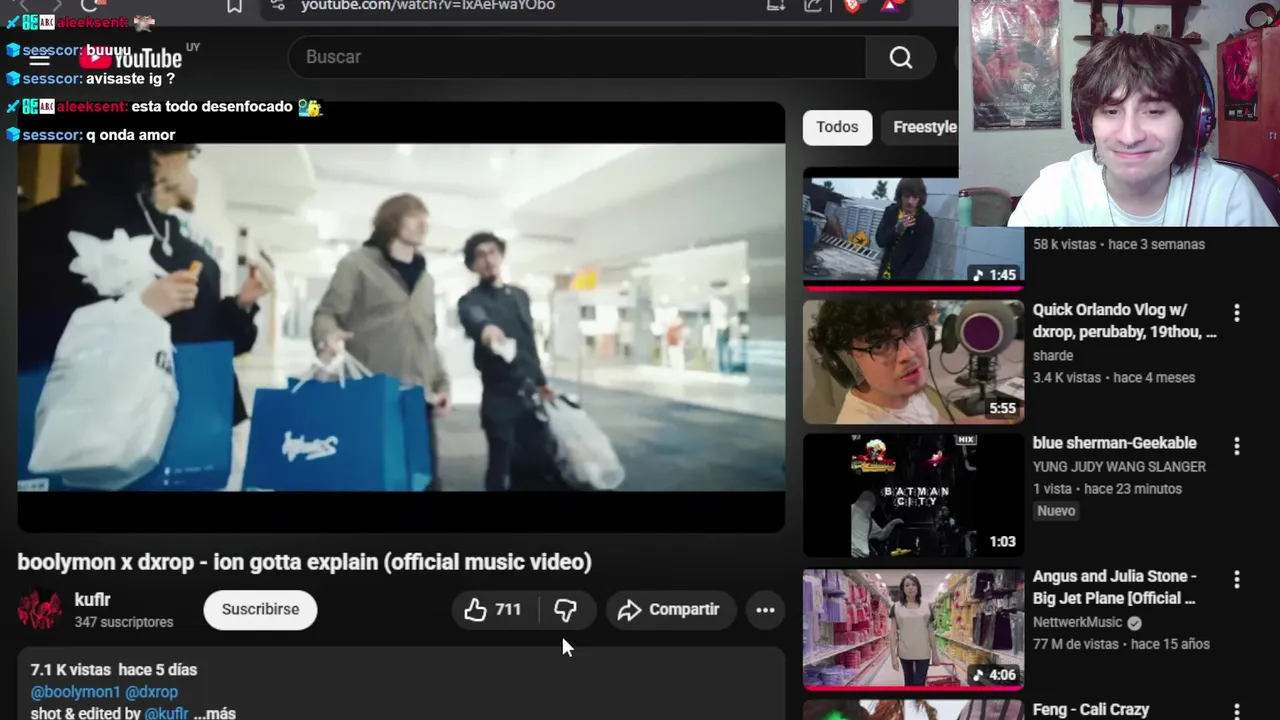1280x720 pixels.
Task: Click chat message esta todo desenfocado
Action: [x=212, y=107]
